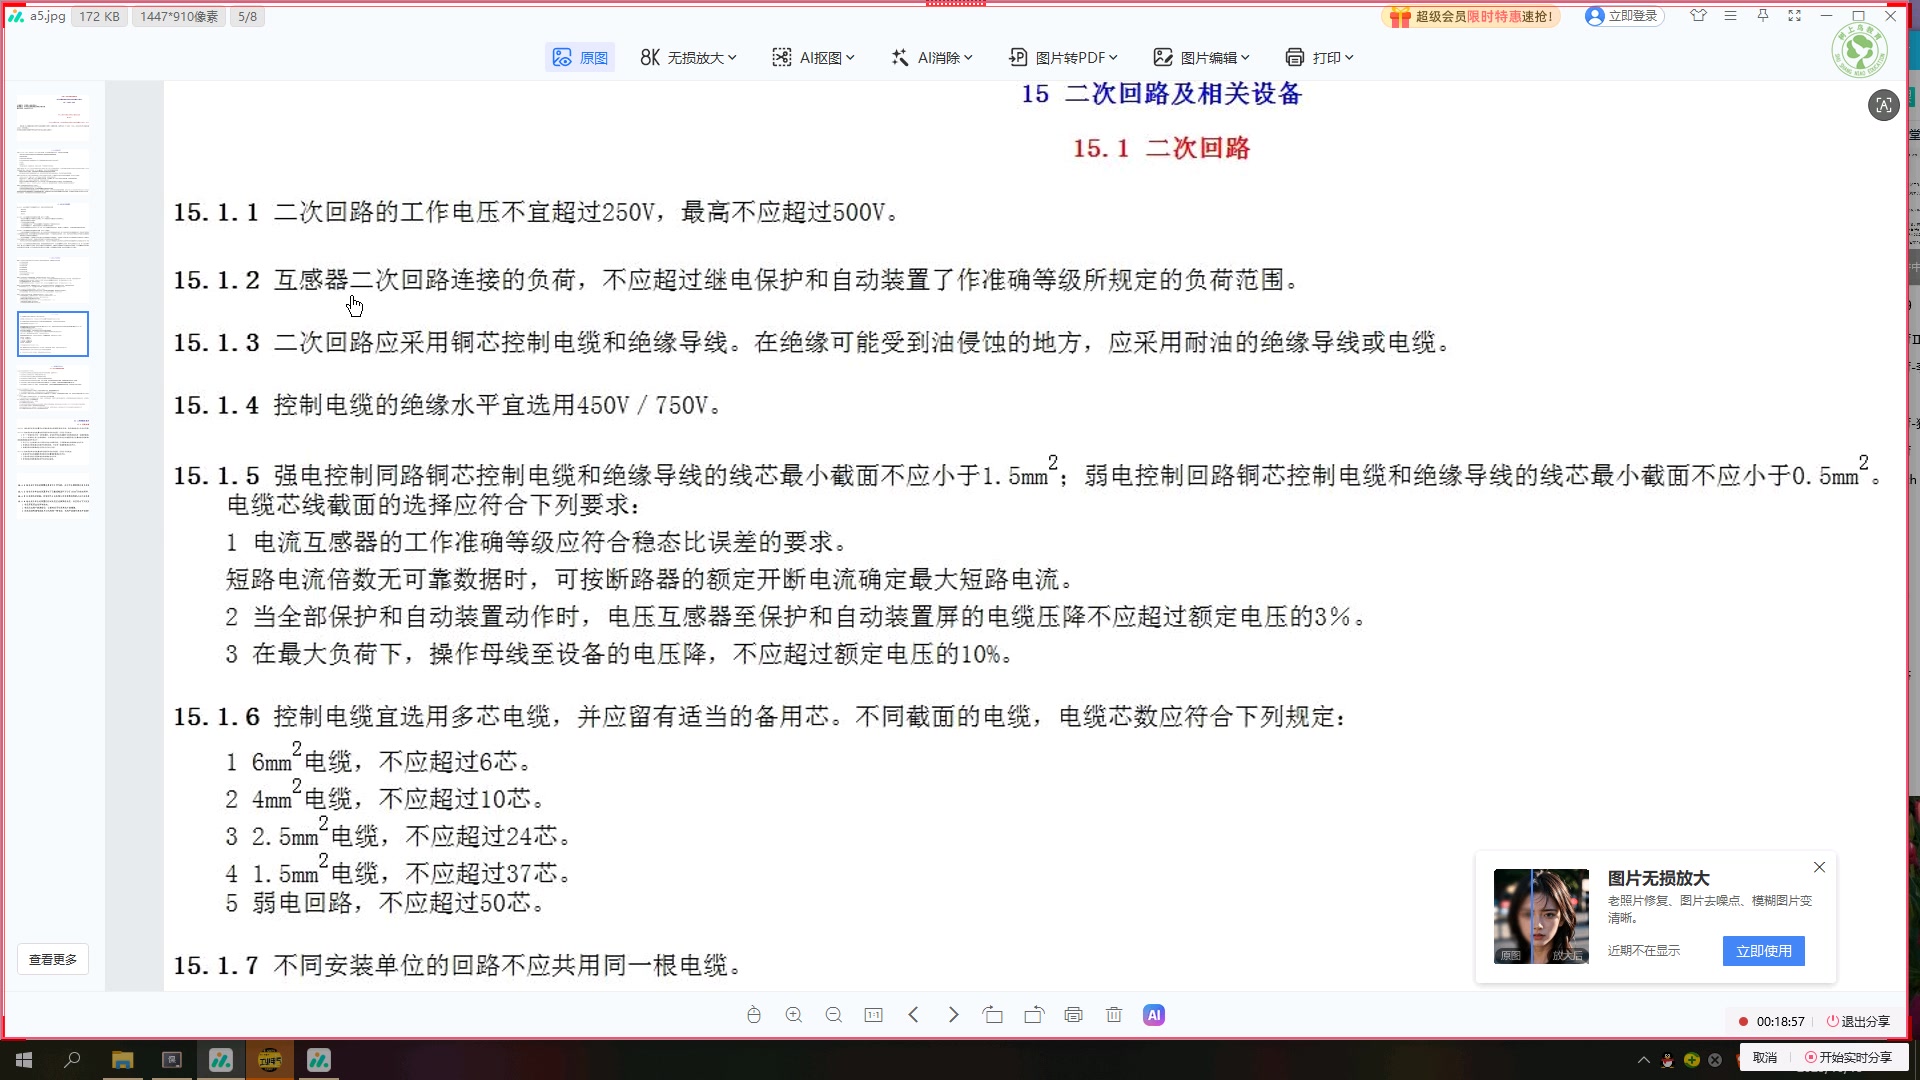Toggle fullscreen mode

click(1793, 16)
